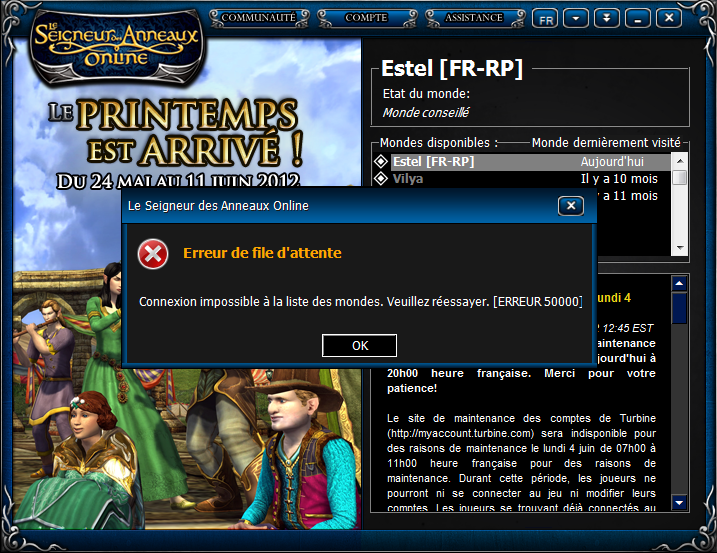Screen dimensions: 717x553
Task: Click the 'Il y a 10 mois' text
Action: [x=619, y=179]
